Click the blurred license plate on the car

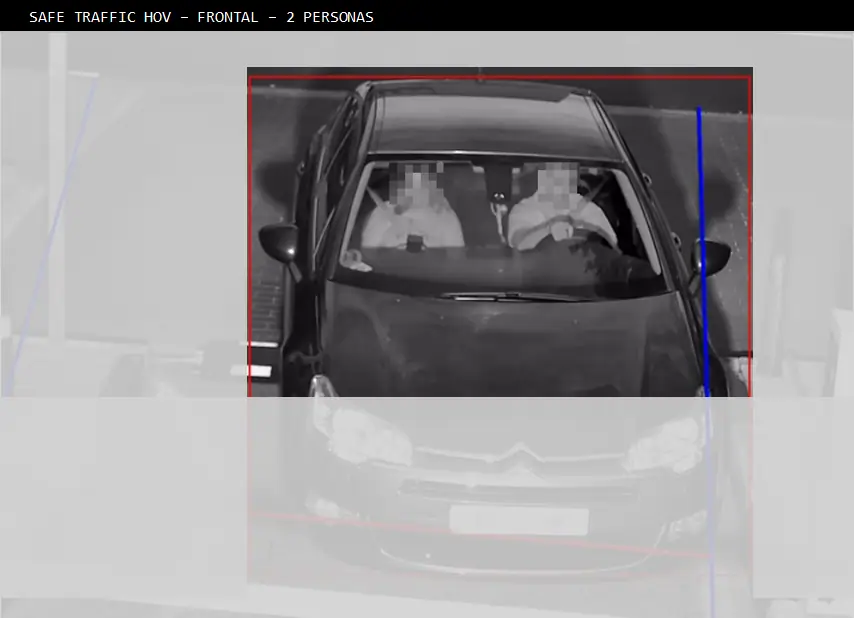tap(519, 520)
